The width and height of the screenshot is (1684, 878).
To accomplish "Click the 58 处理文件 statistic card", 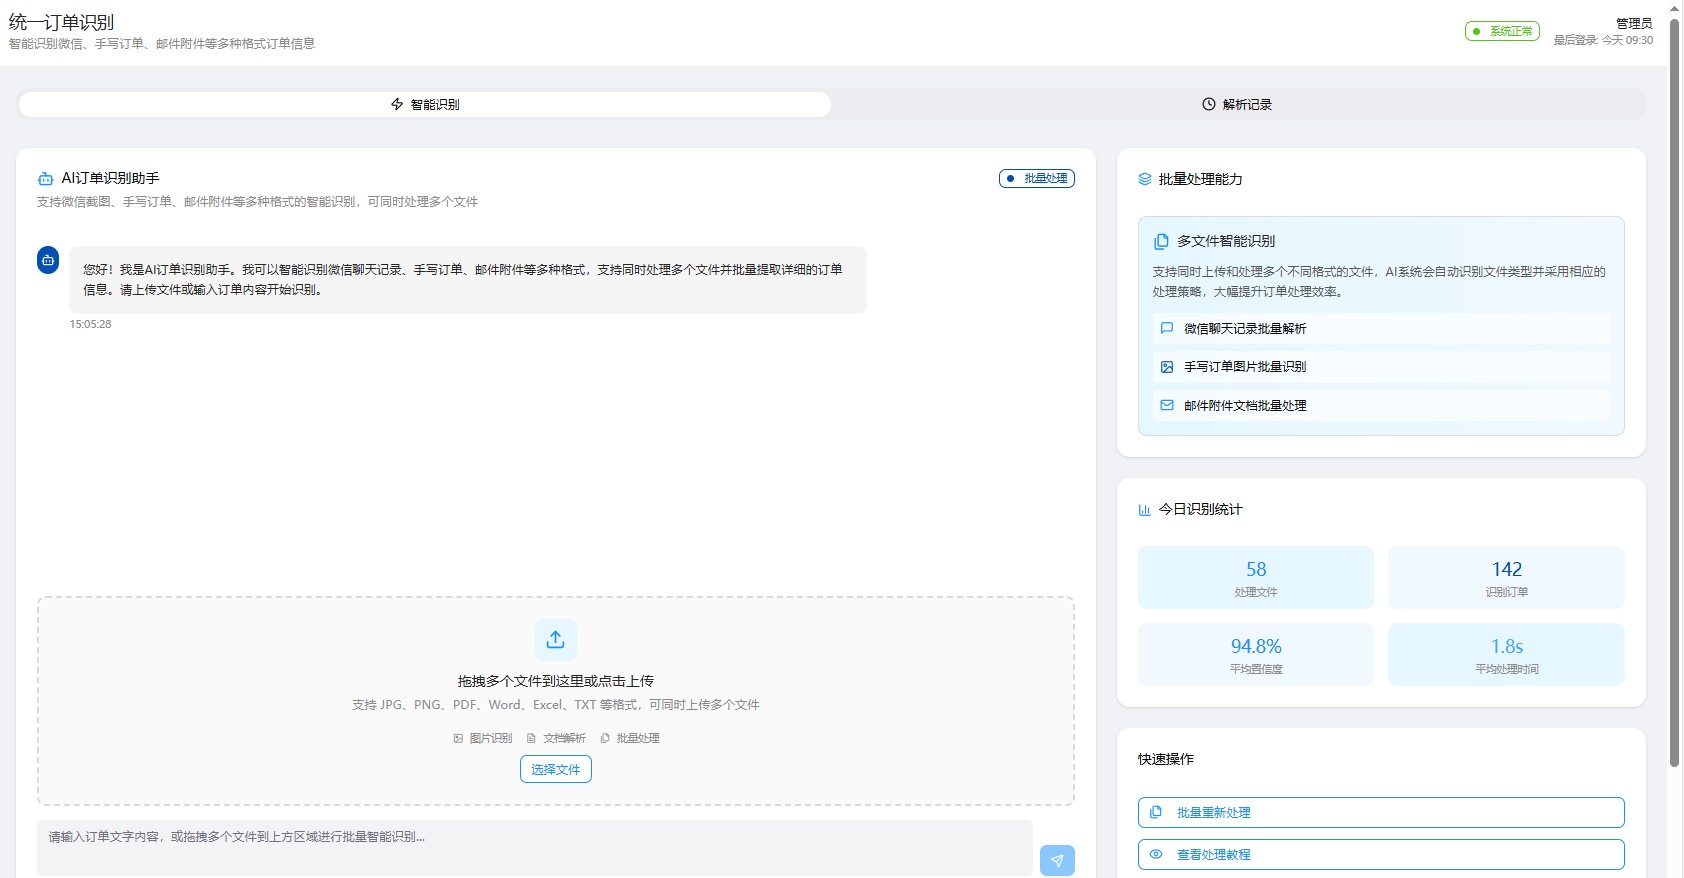I will point(1255,577).
